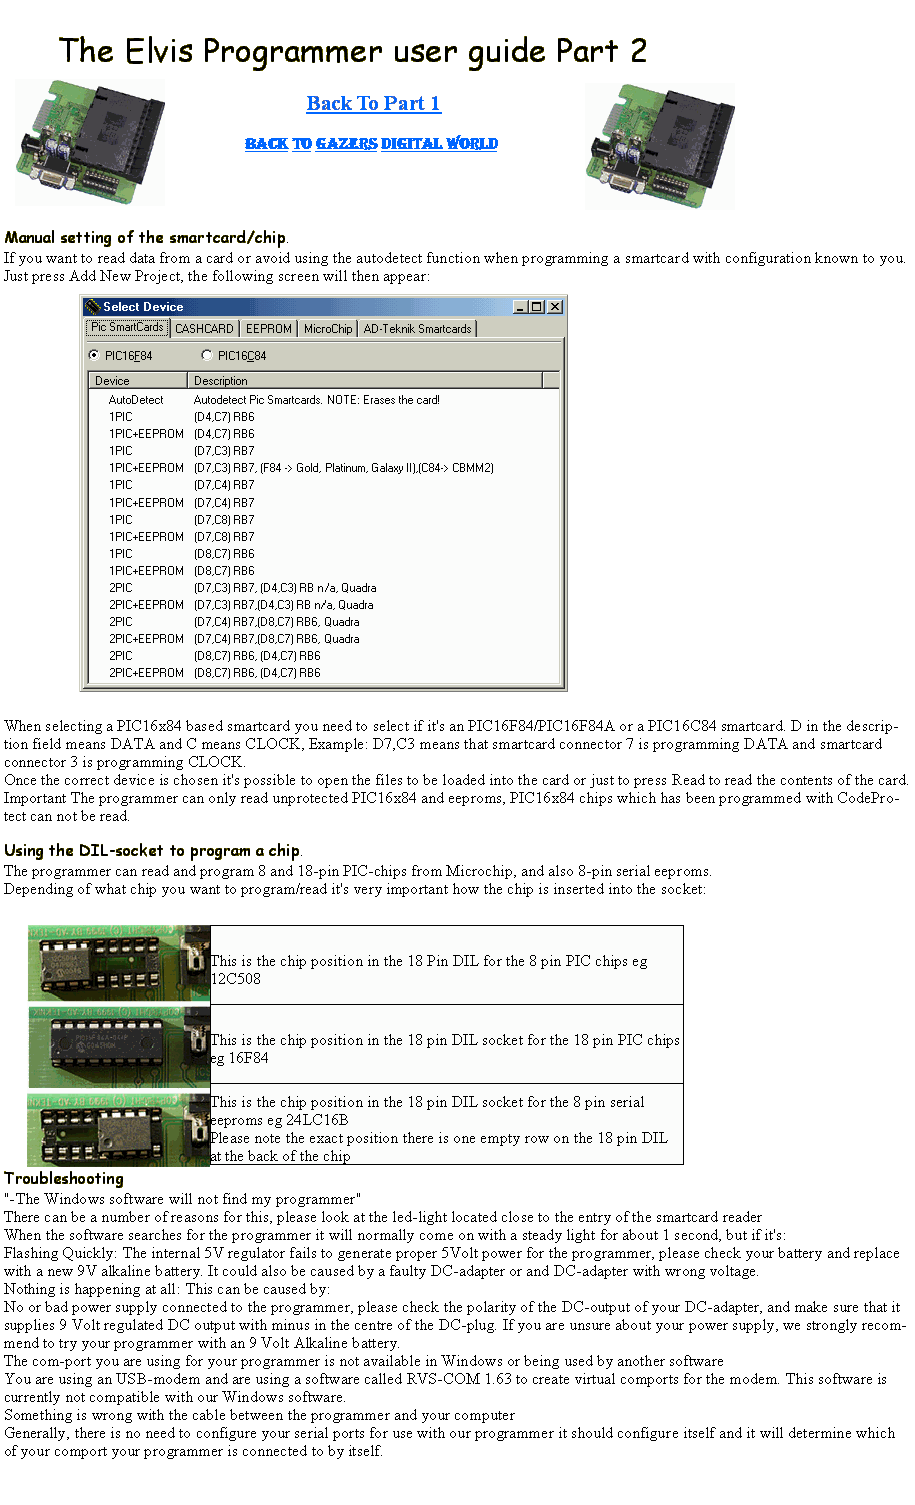Select the AutoDetect device row
This screenshot has width=915, height=1505.
click(136, 400)
